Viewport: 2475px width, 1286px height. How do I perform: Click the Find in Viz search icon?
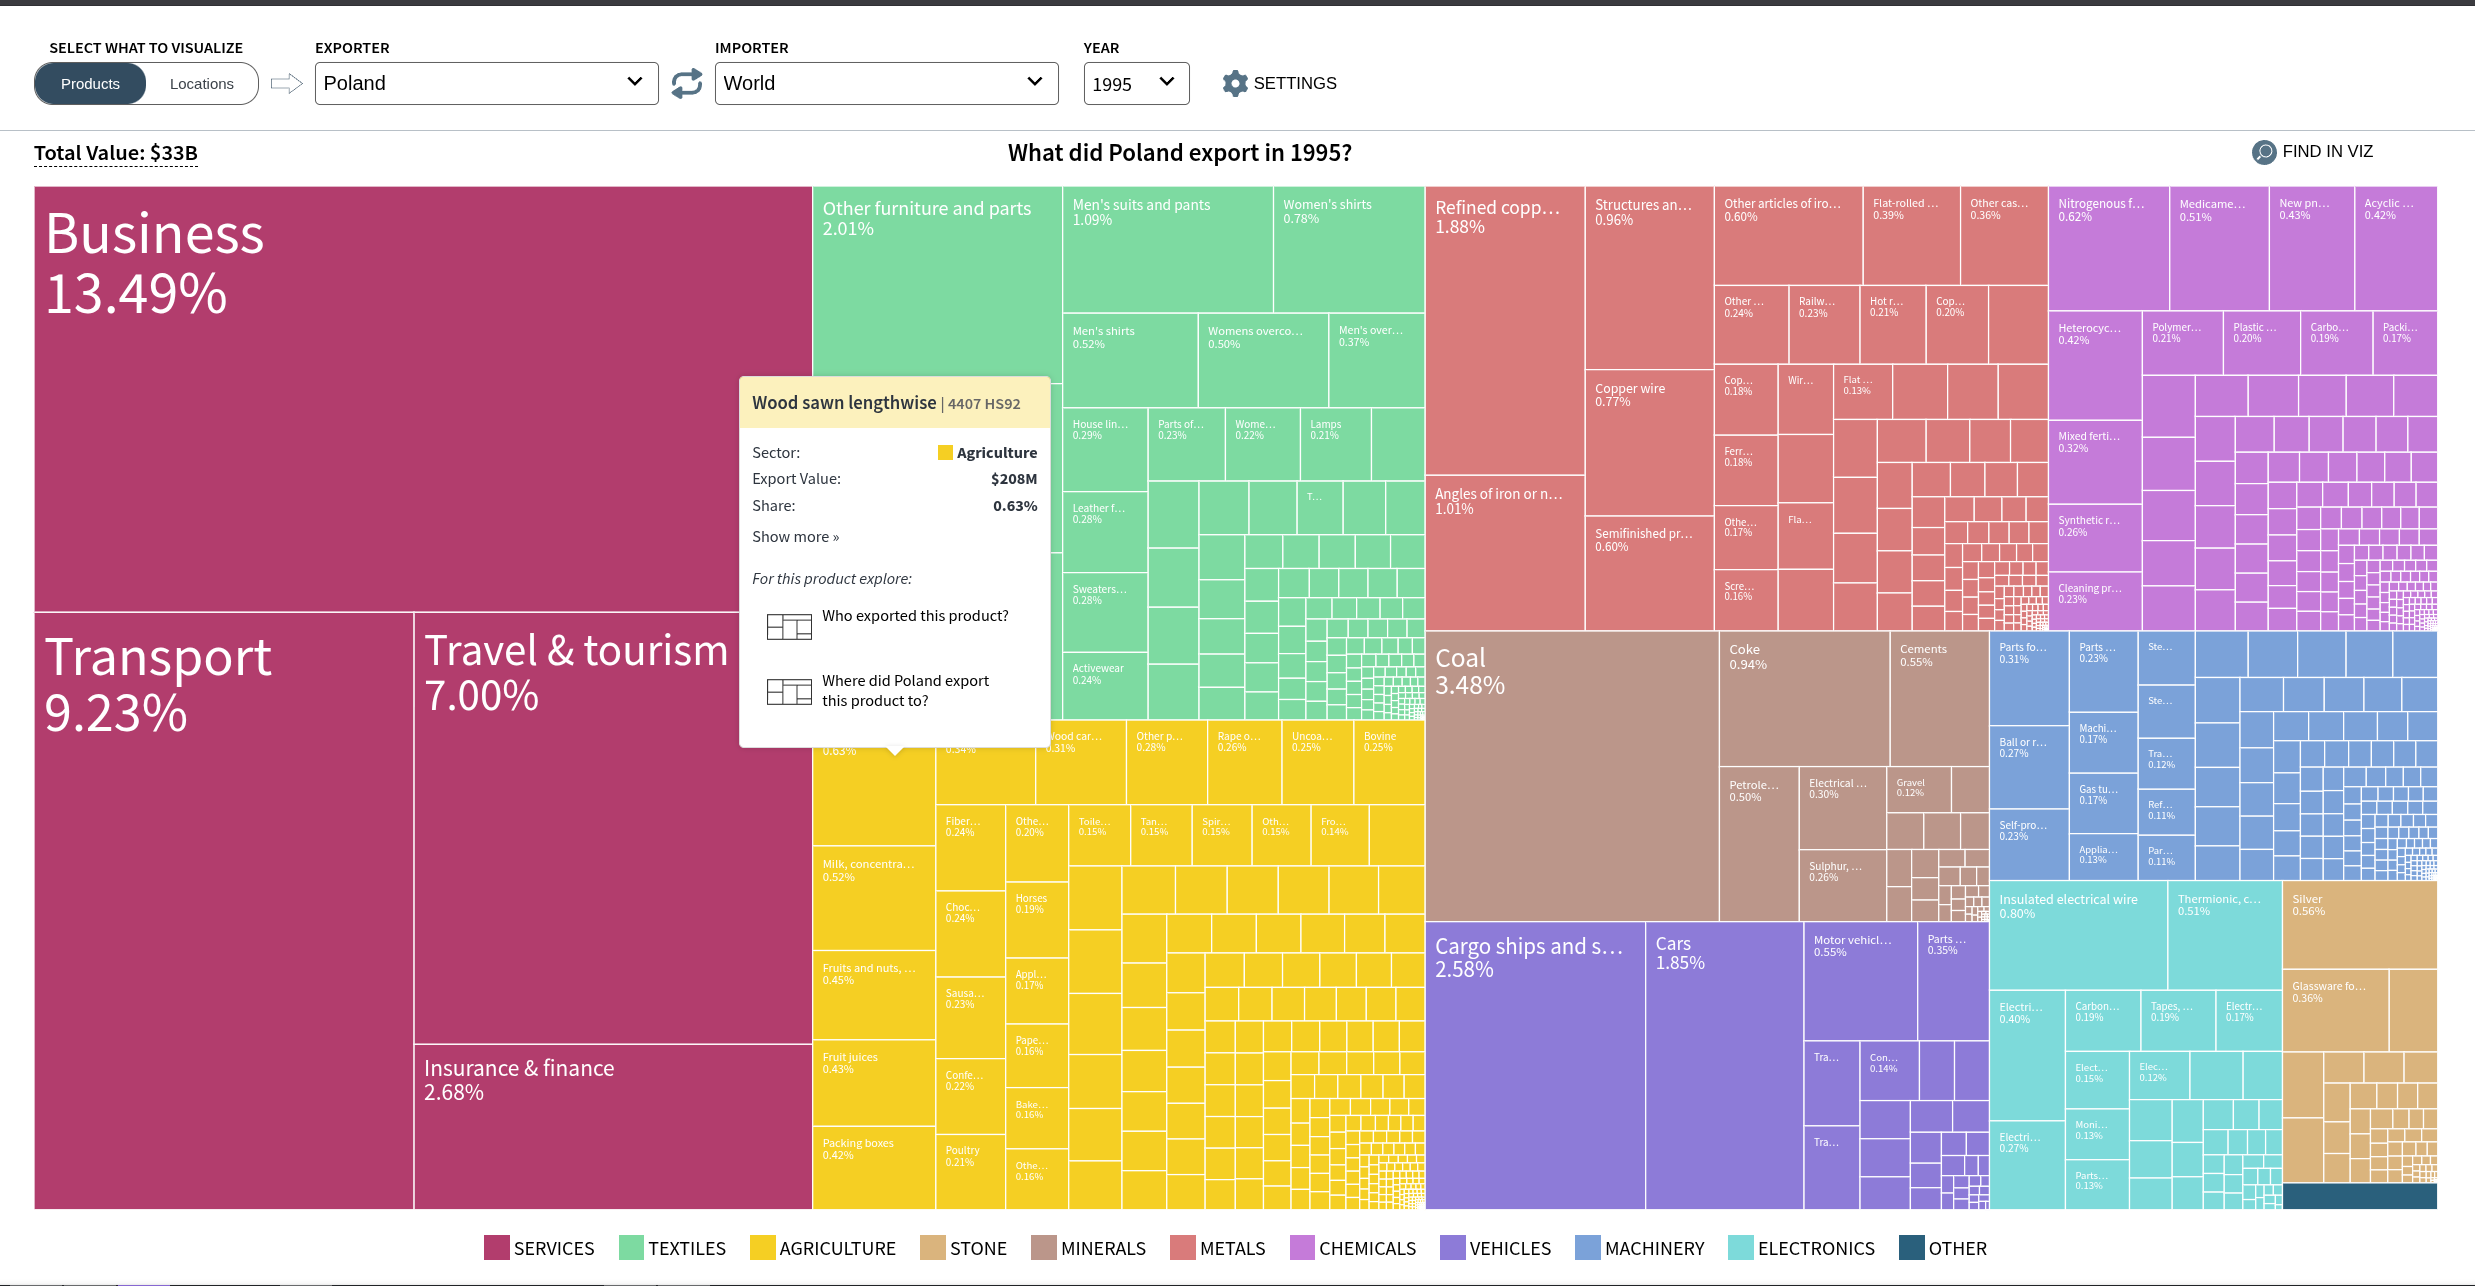coord(2264,152)
